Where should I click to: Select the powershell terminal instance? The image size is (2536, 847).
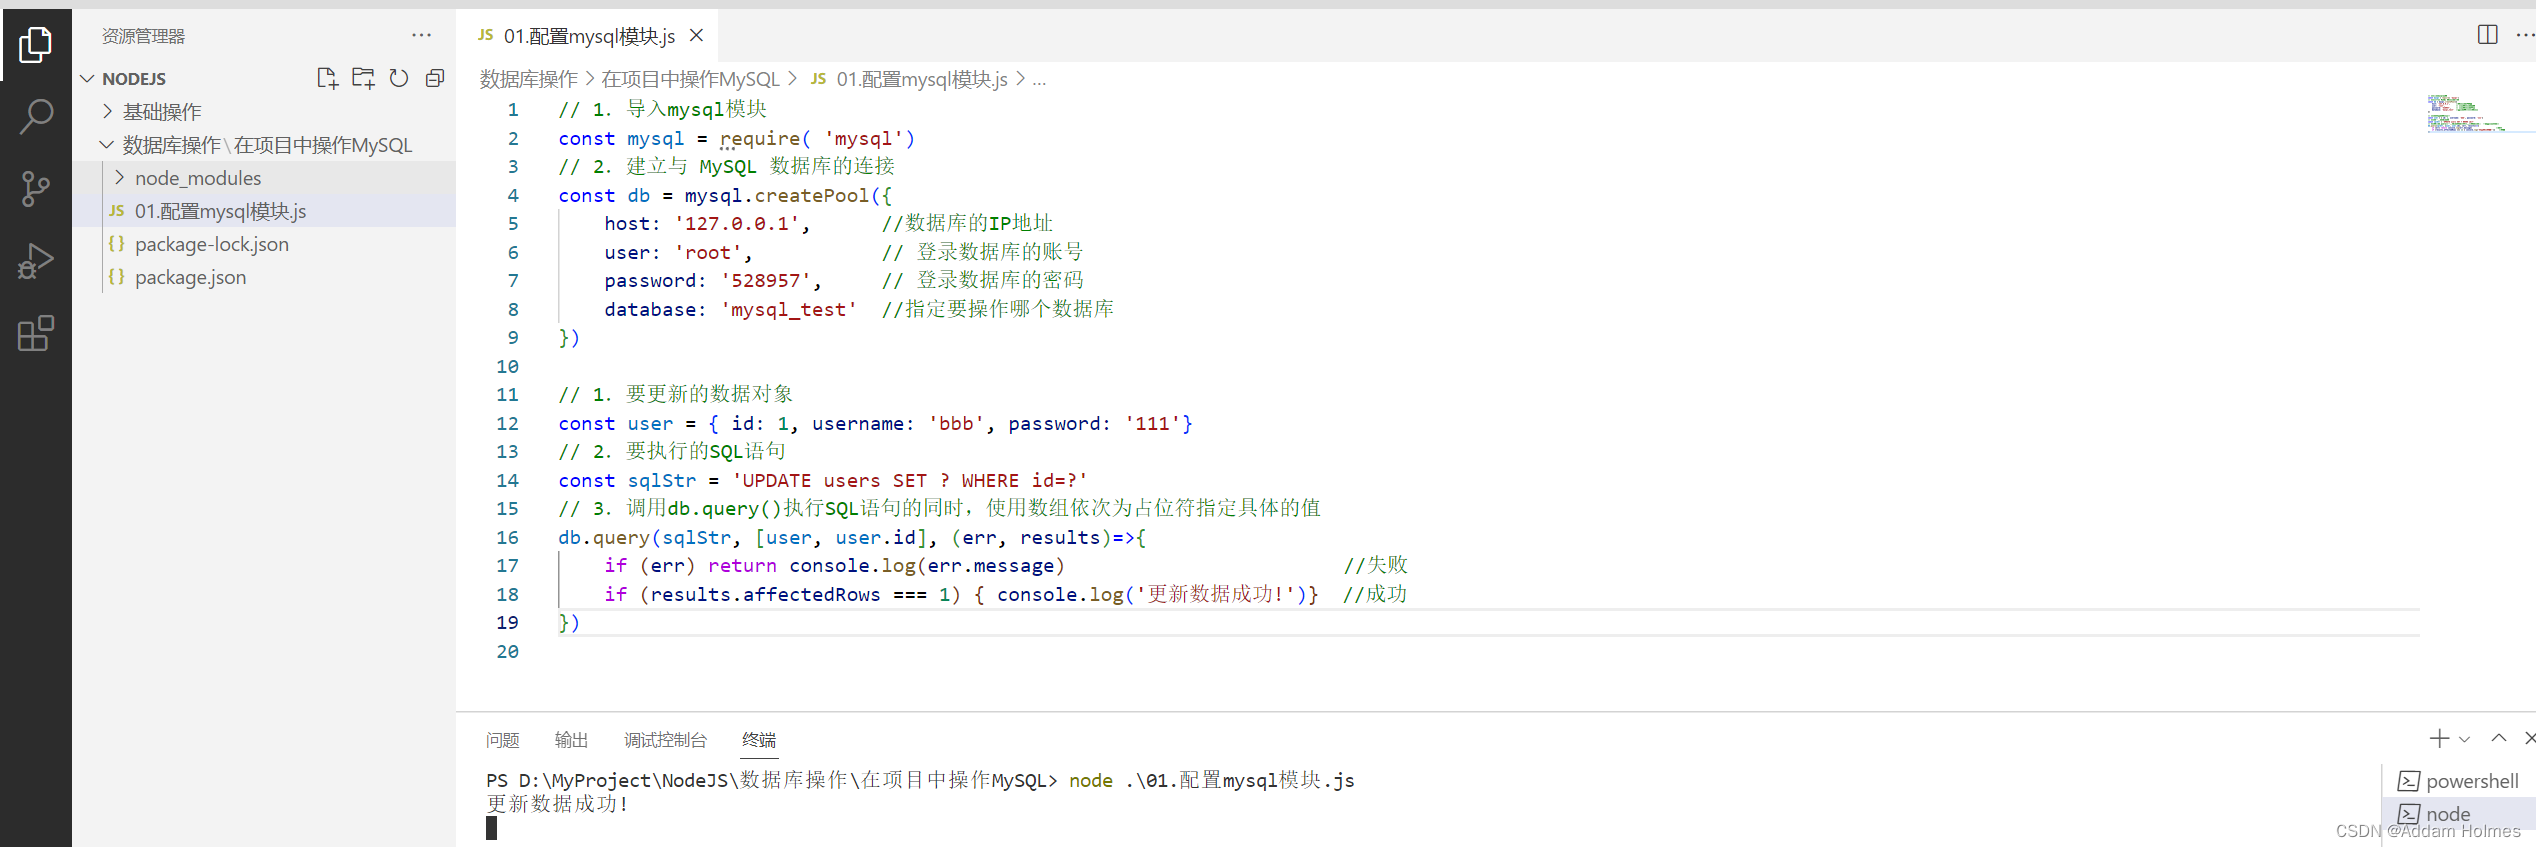2459,781
